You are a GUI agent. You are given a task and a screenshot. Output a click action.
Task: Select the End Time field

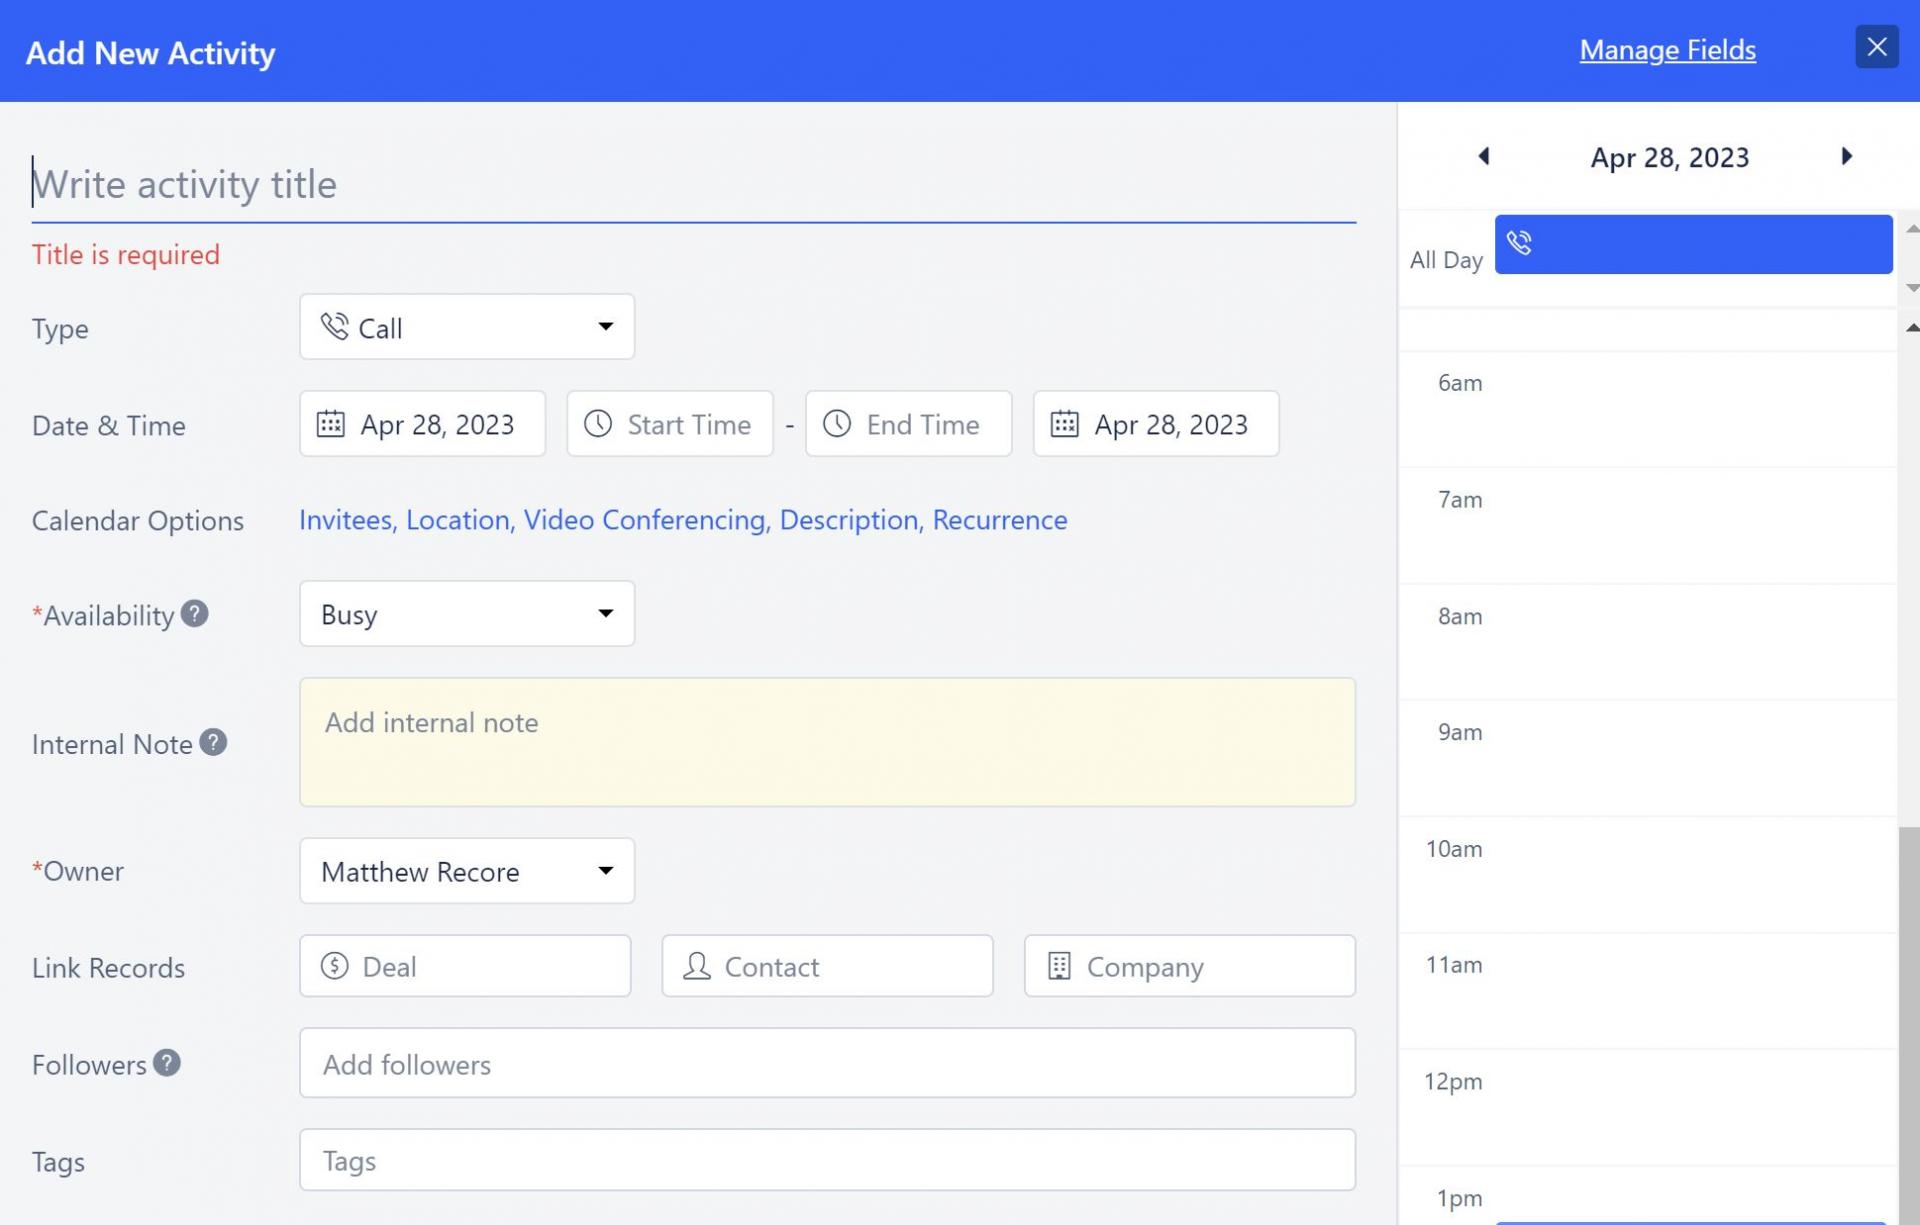click(x=908, y=424)
